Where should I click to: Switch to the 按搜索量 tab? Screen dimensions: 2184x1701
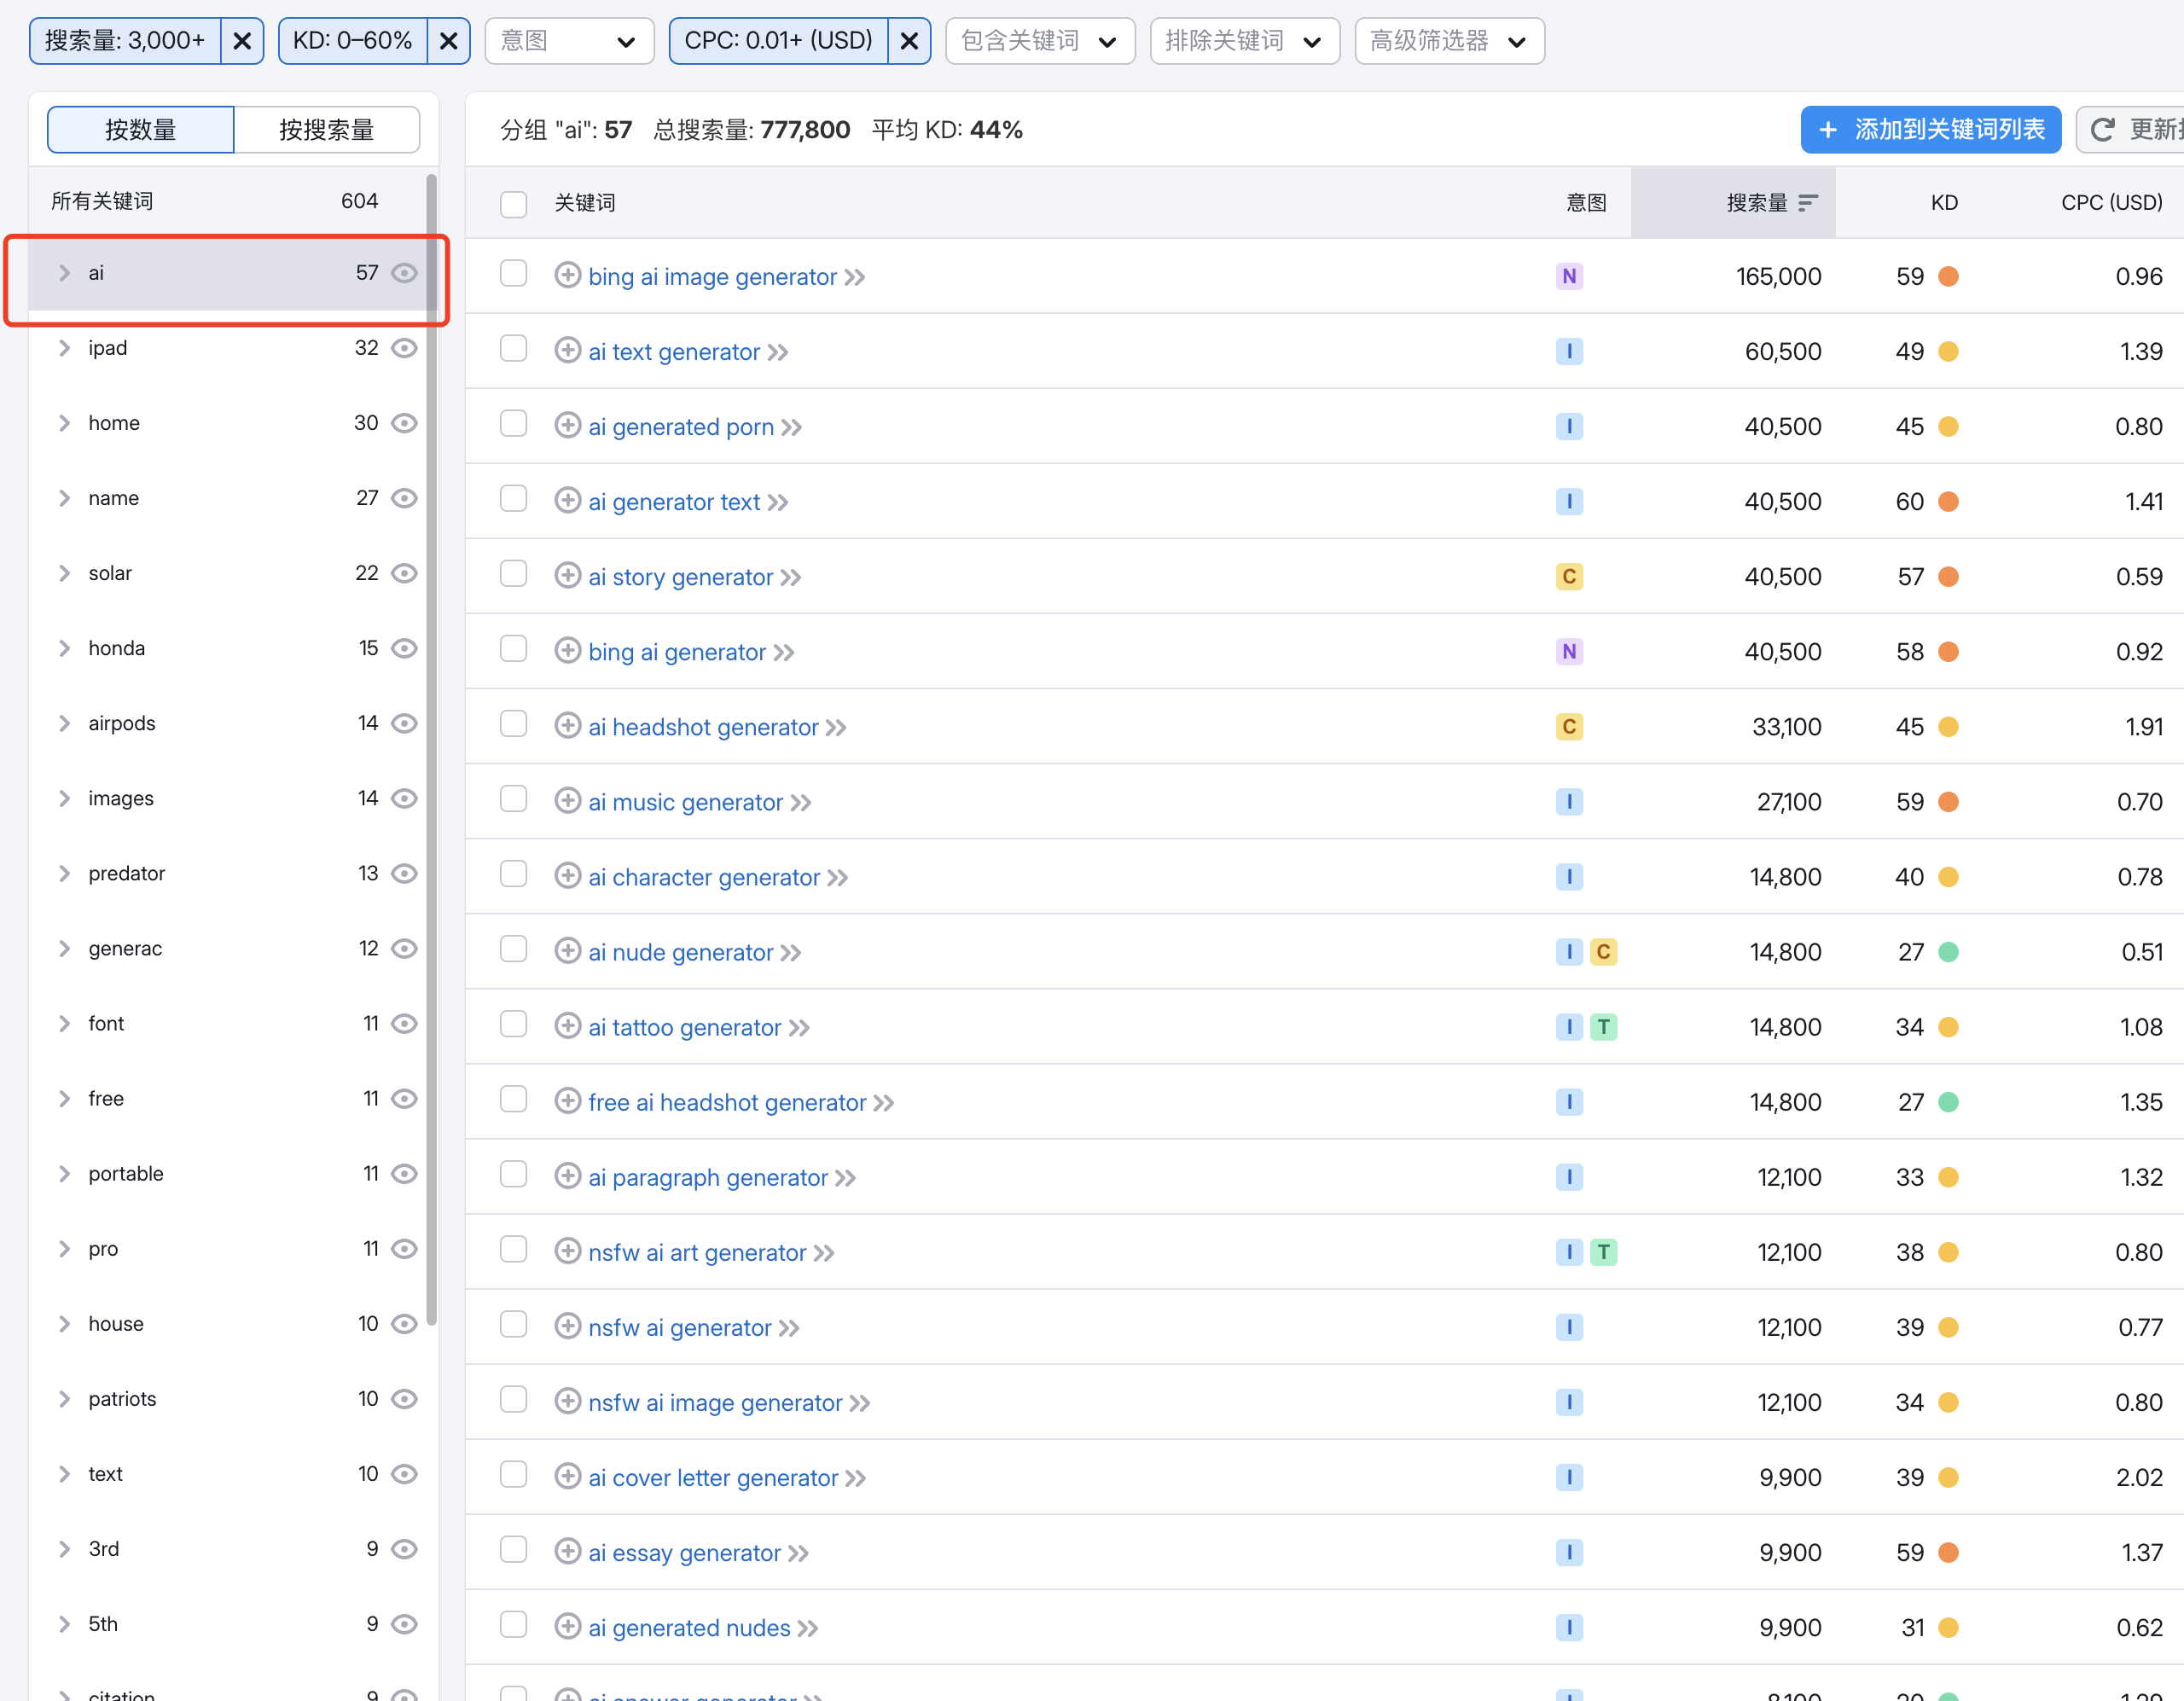coord(326,130)
